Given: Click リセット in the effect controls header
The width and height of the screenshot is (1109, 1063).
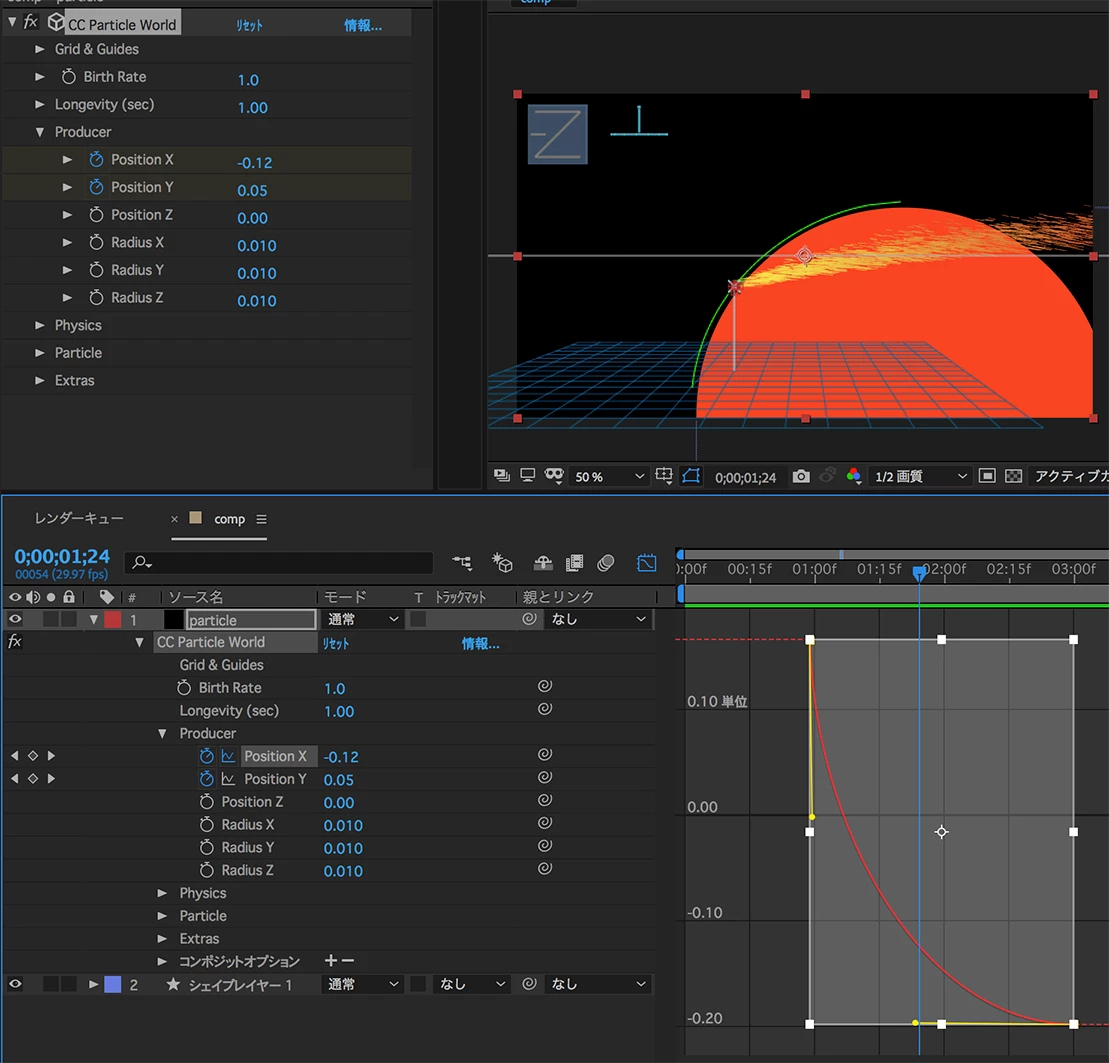Looking at the screenshot, I should pyautogui.click(x=249, y=25).
